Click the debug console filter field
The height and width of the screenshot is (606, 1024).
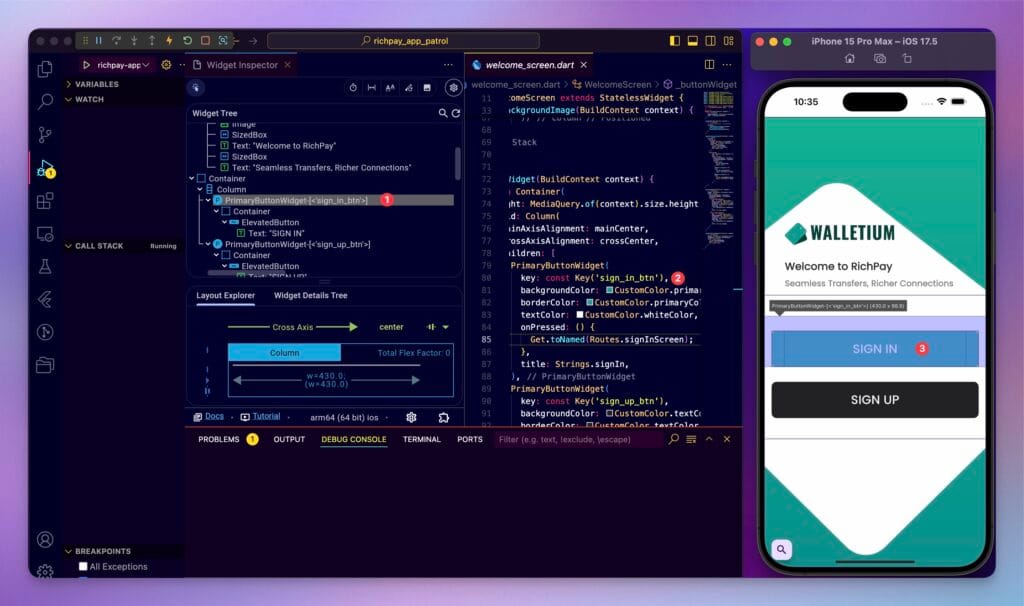(578, 439)
